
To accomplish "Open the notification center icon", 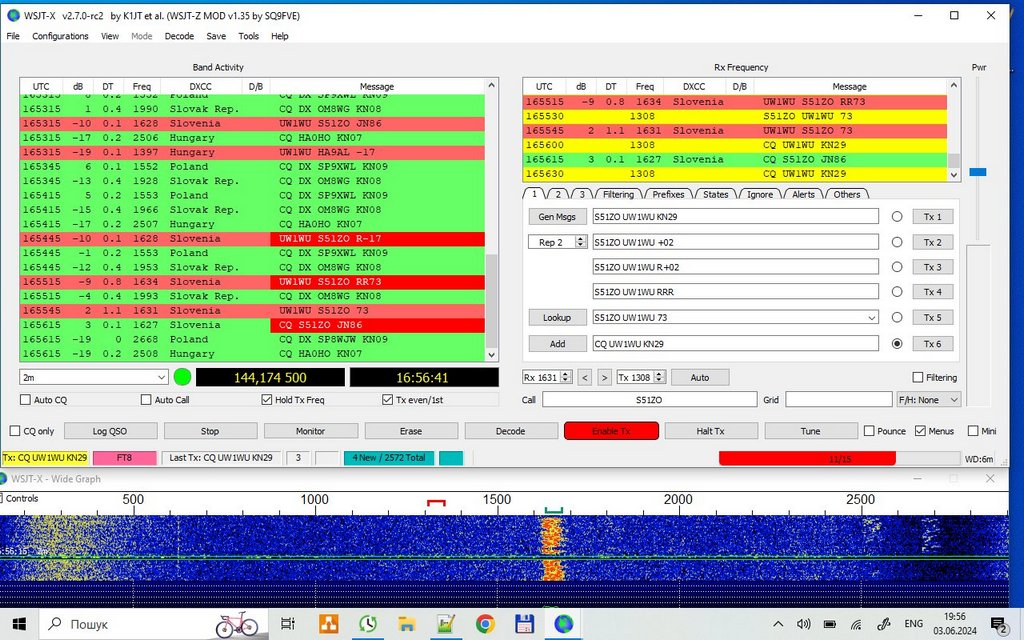I will 999,626.
